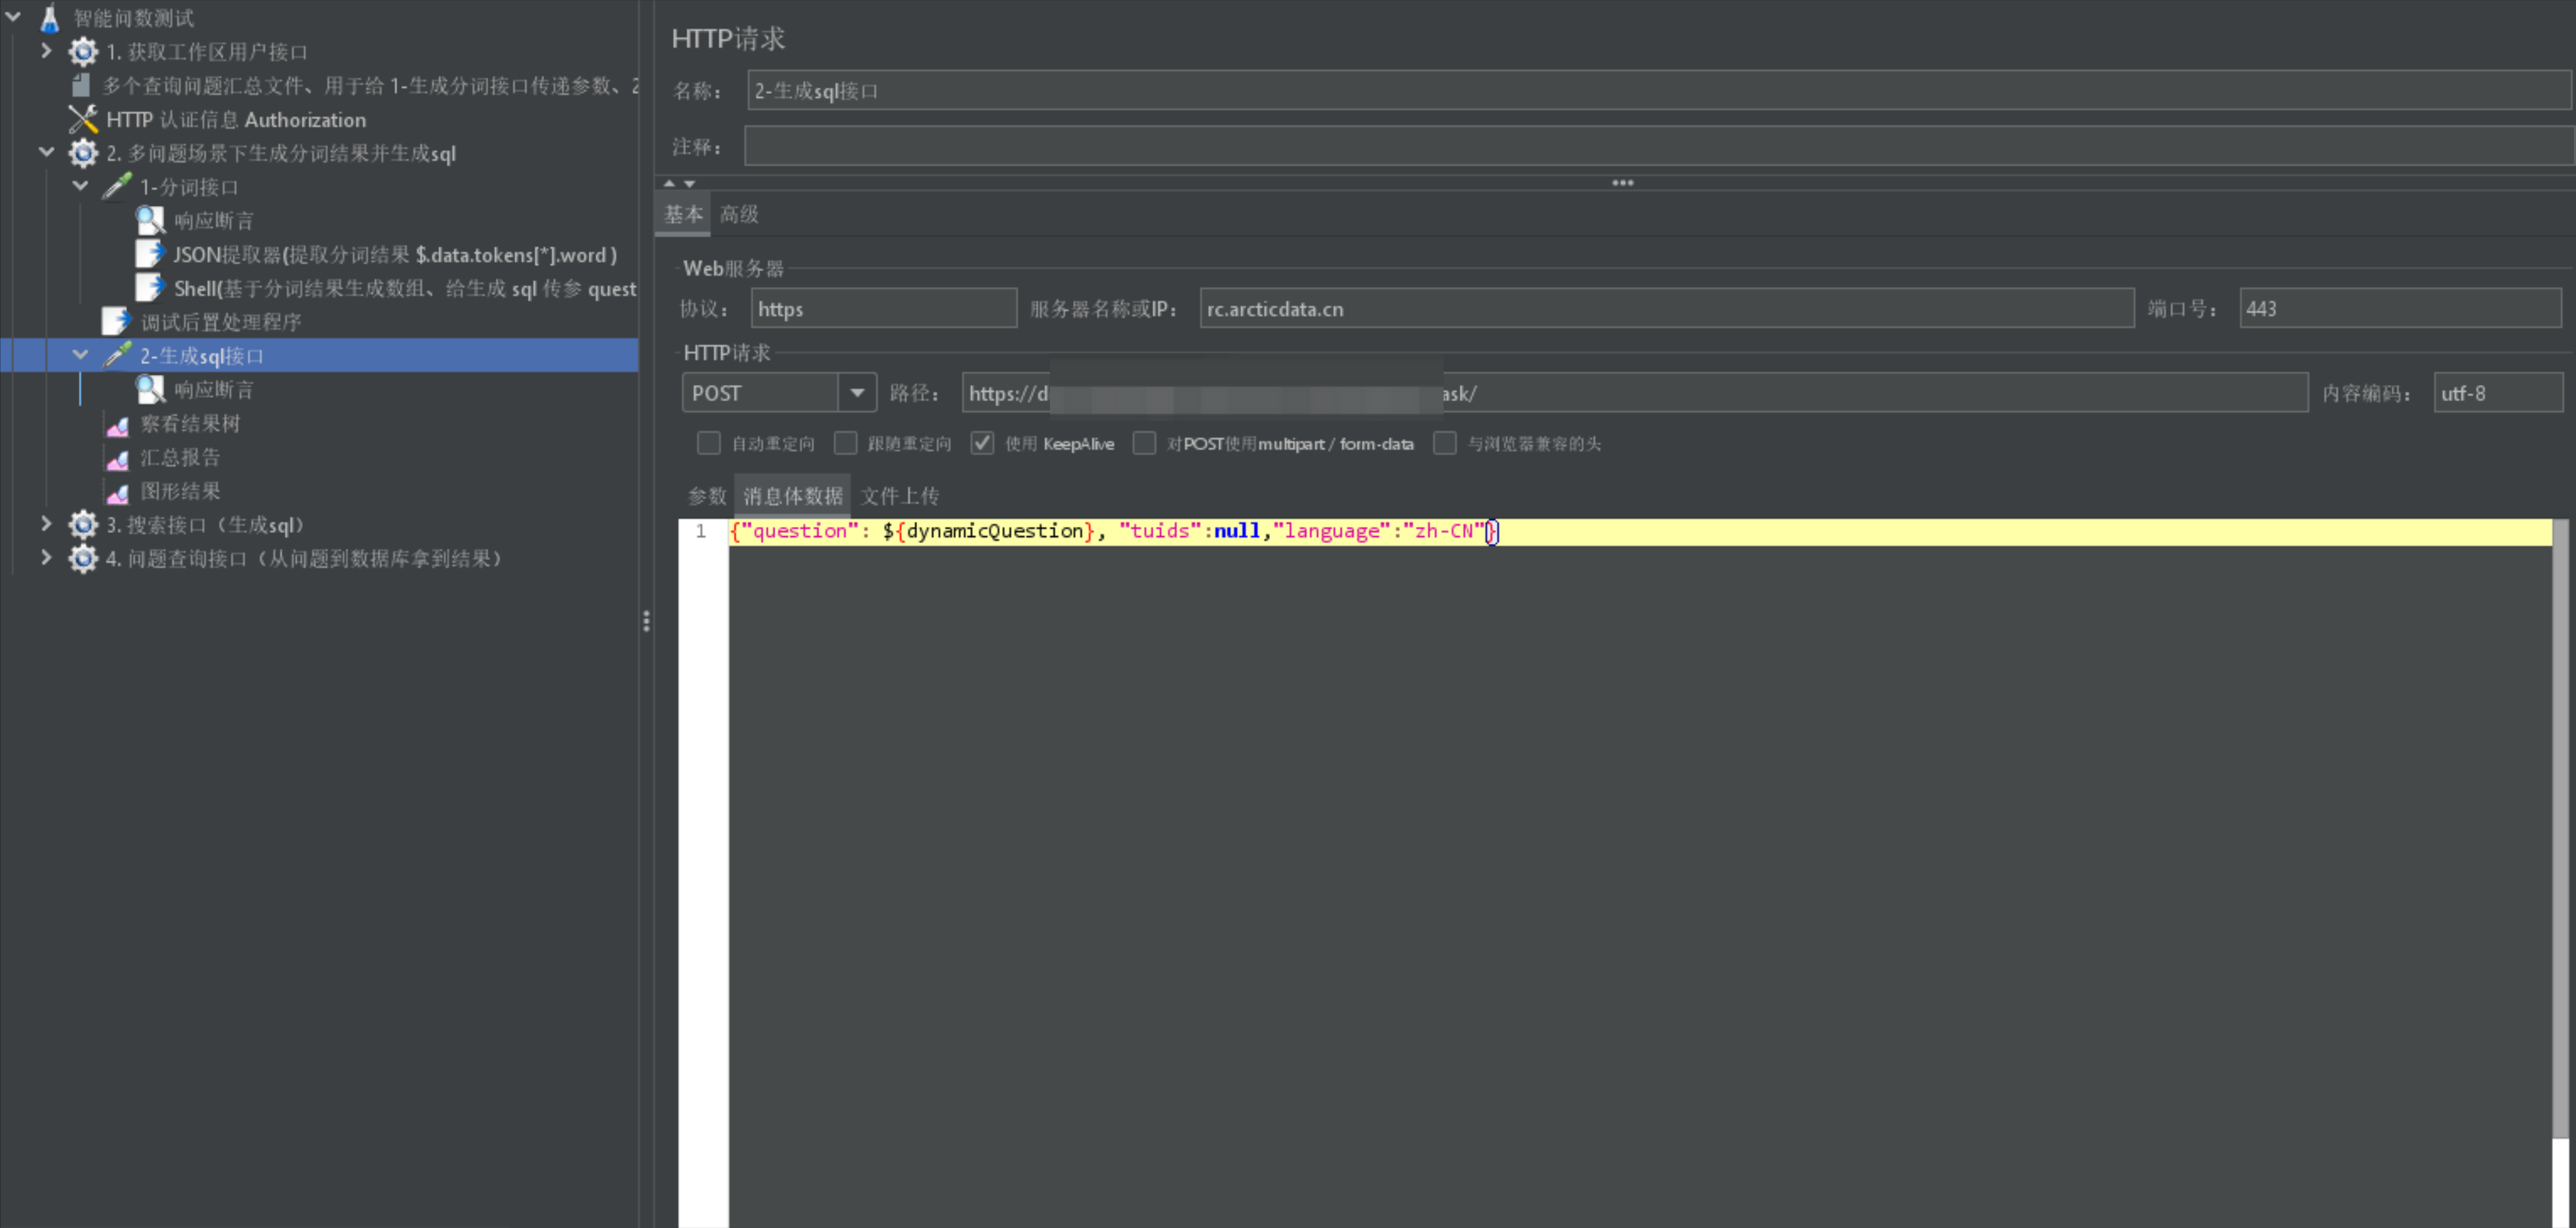
Task: Click the 路径 URL field
Action: point(1635,393)
